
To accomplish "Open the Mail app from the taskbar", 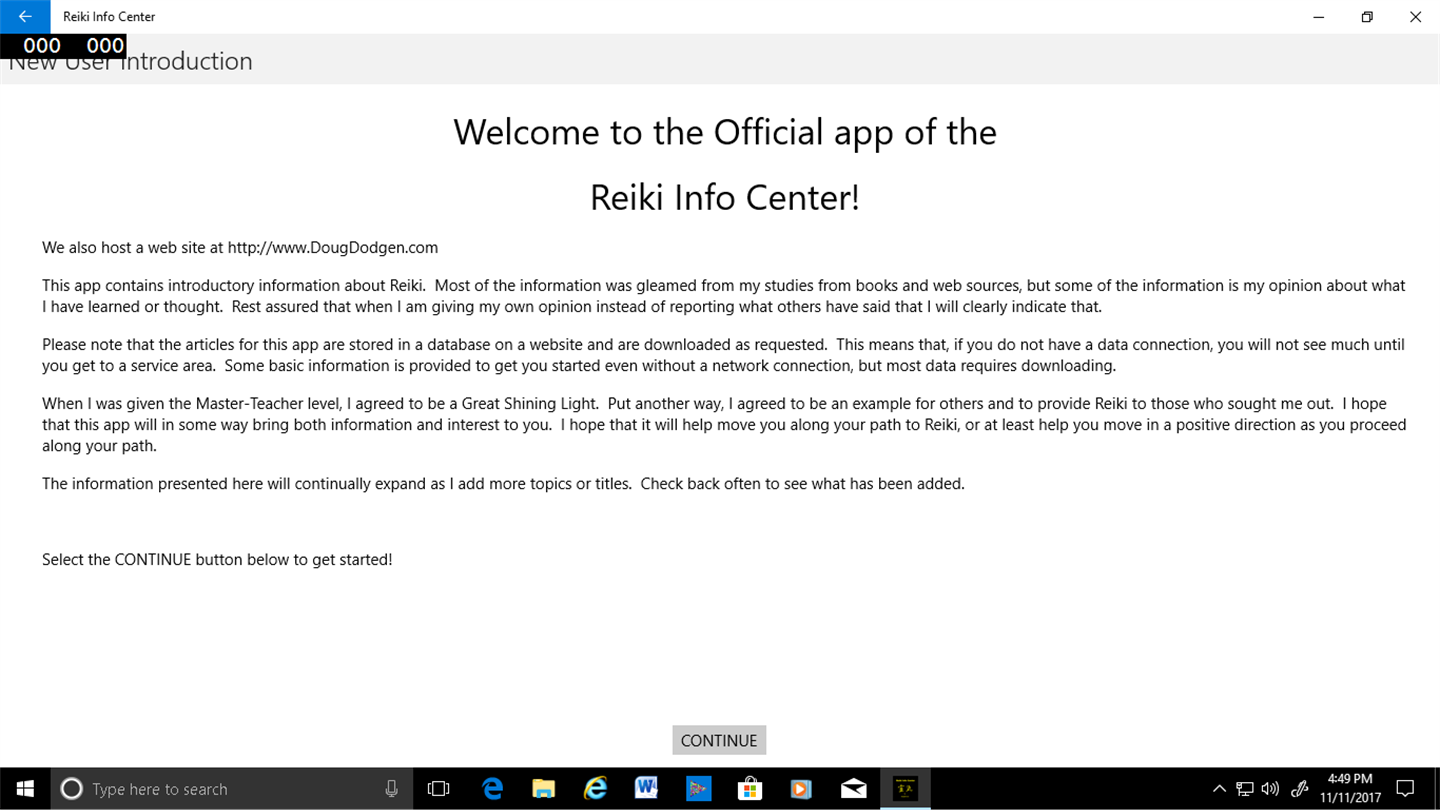I will pyautogui.click(x=853, y=789).
